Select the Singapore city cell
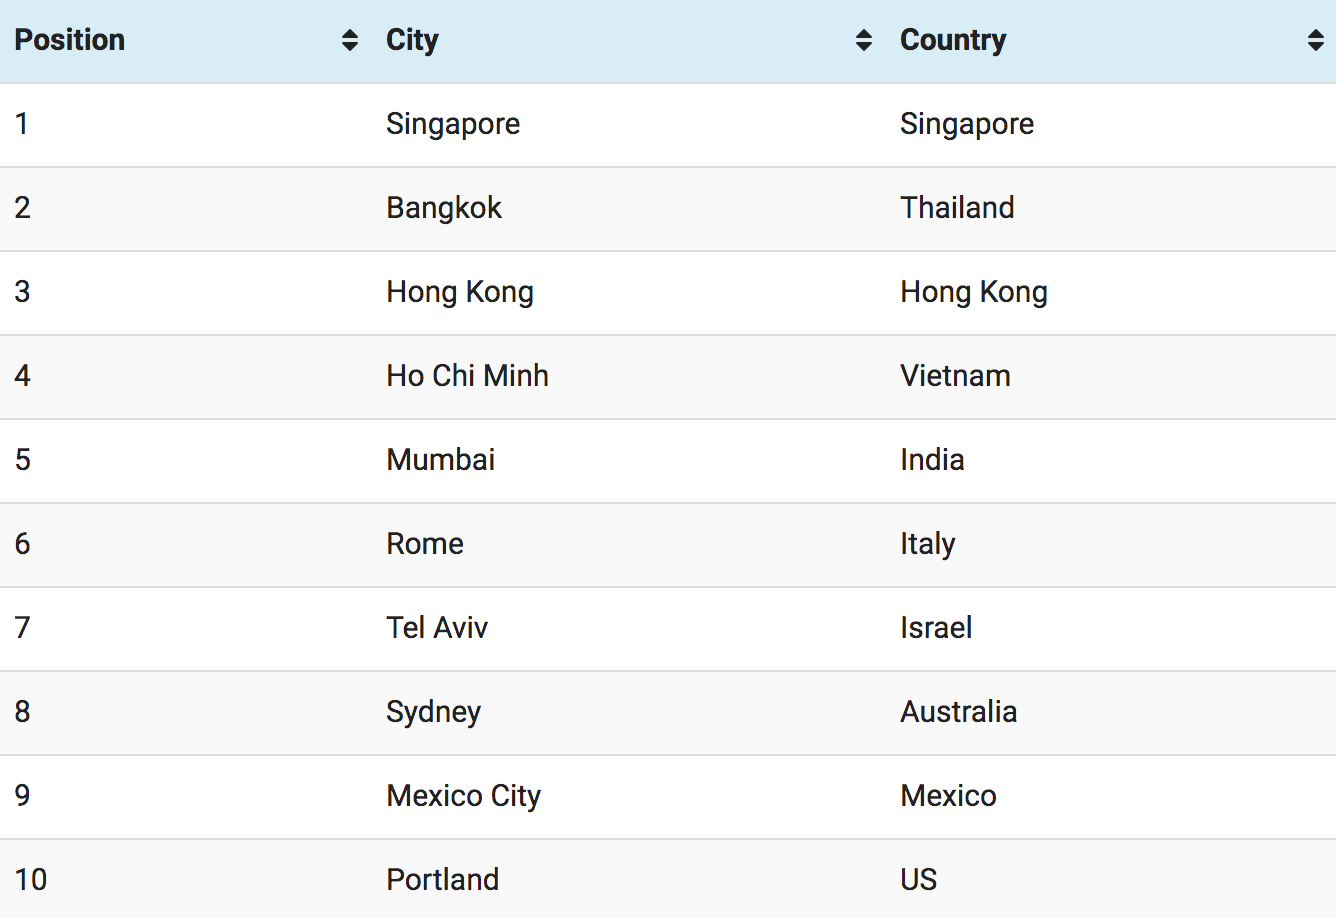The image size is (1336, 918). coord(629,125)
